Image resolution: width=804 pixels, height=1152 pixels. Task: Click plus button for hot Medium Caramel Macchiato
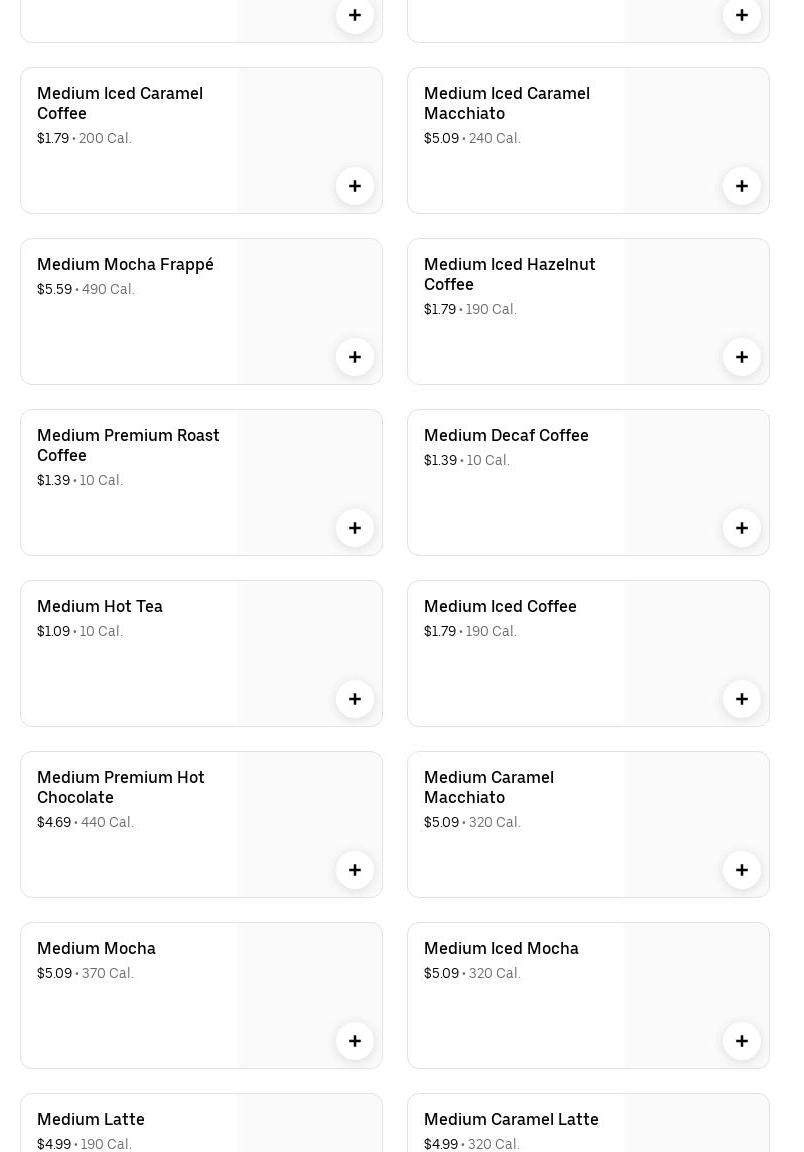point(742,870)
